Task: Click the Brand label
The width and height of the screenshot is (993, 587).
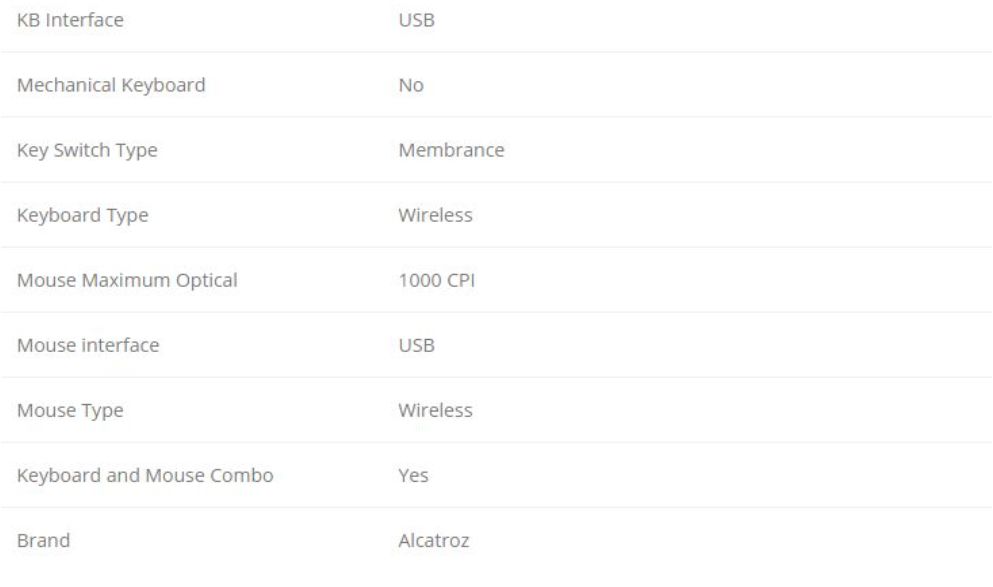Action: [44, 541]
